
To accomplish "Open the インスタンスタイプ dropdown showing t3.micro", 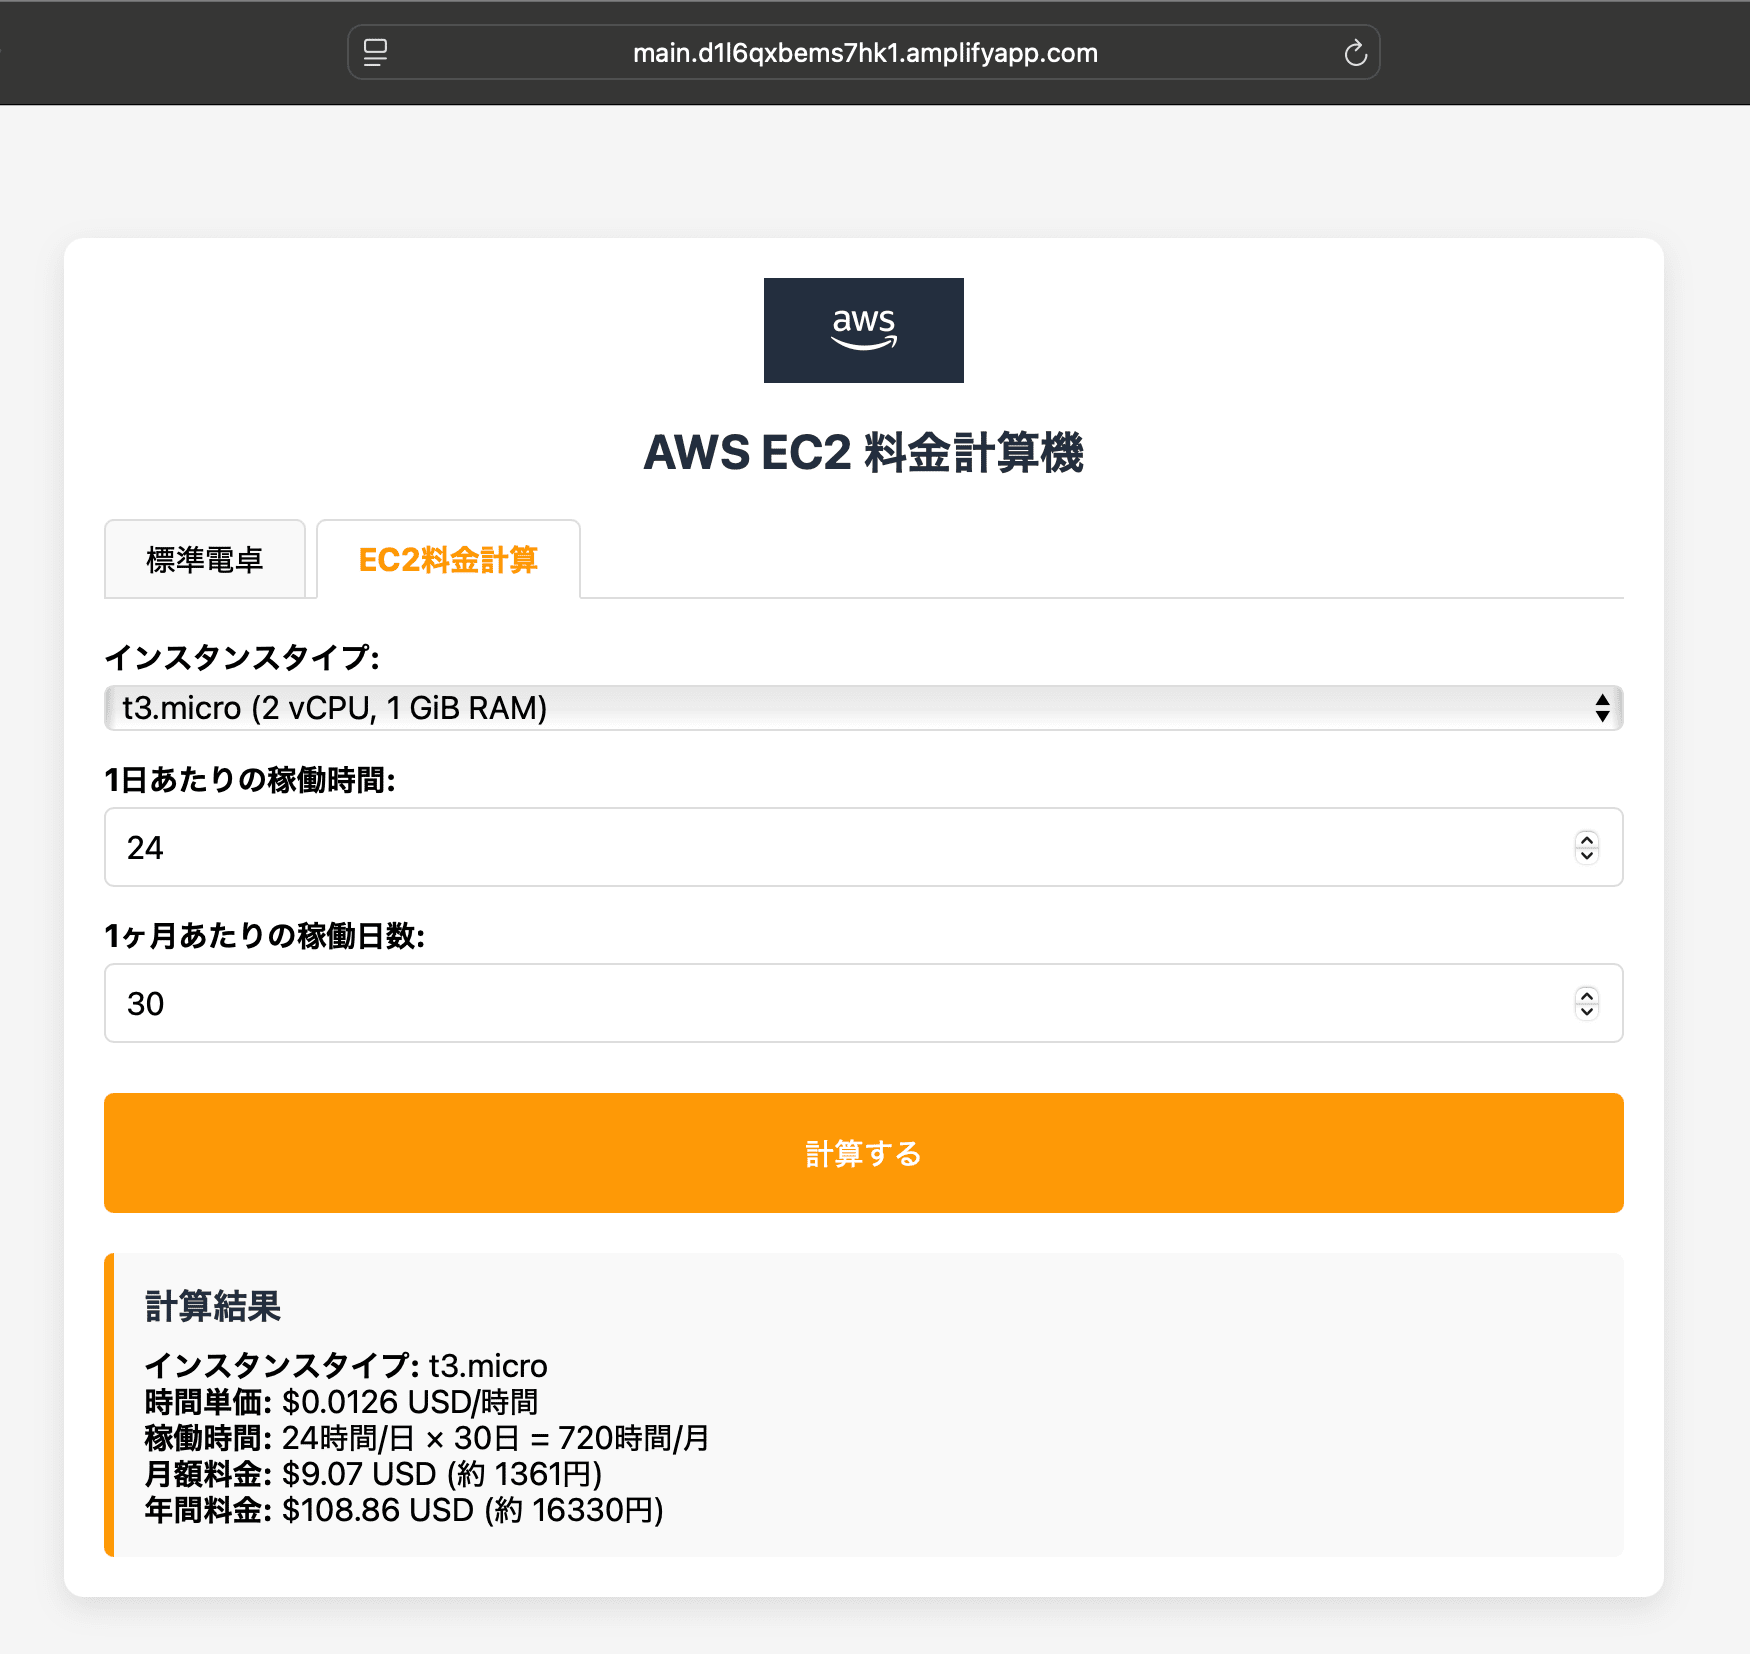I will [864, 708].
